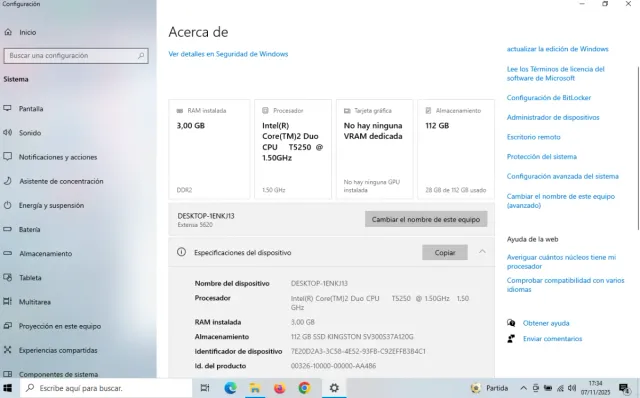
Task: Focus the Buscar una configuración field
Action: (76, 56)
